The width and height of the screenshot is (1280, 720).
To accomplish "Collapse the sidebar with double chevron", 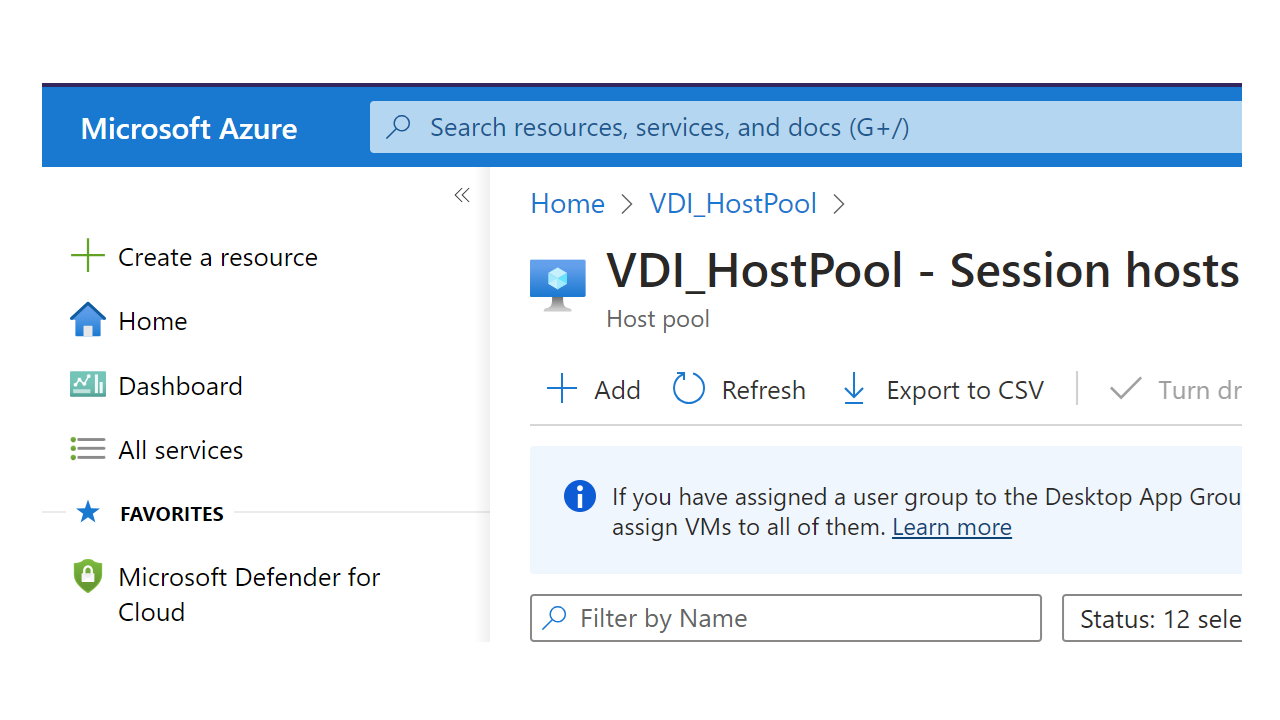I will pyautogui.click(x=462, y=196).
